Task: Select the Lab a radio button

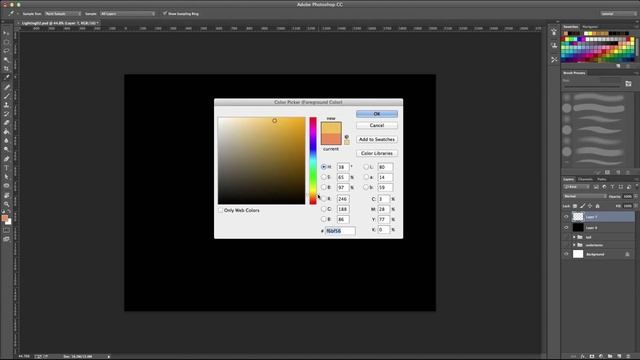Action: [366, 177]
